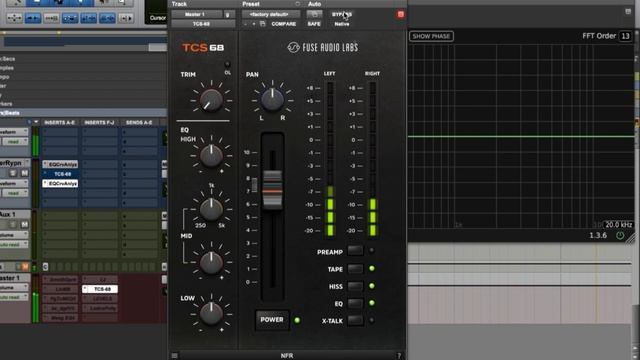Image resolution: width=640 pixels, height=360 pixels.
Task: Click the 20.0 kHz frequency field
Action: pos(618,224)
